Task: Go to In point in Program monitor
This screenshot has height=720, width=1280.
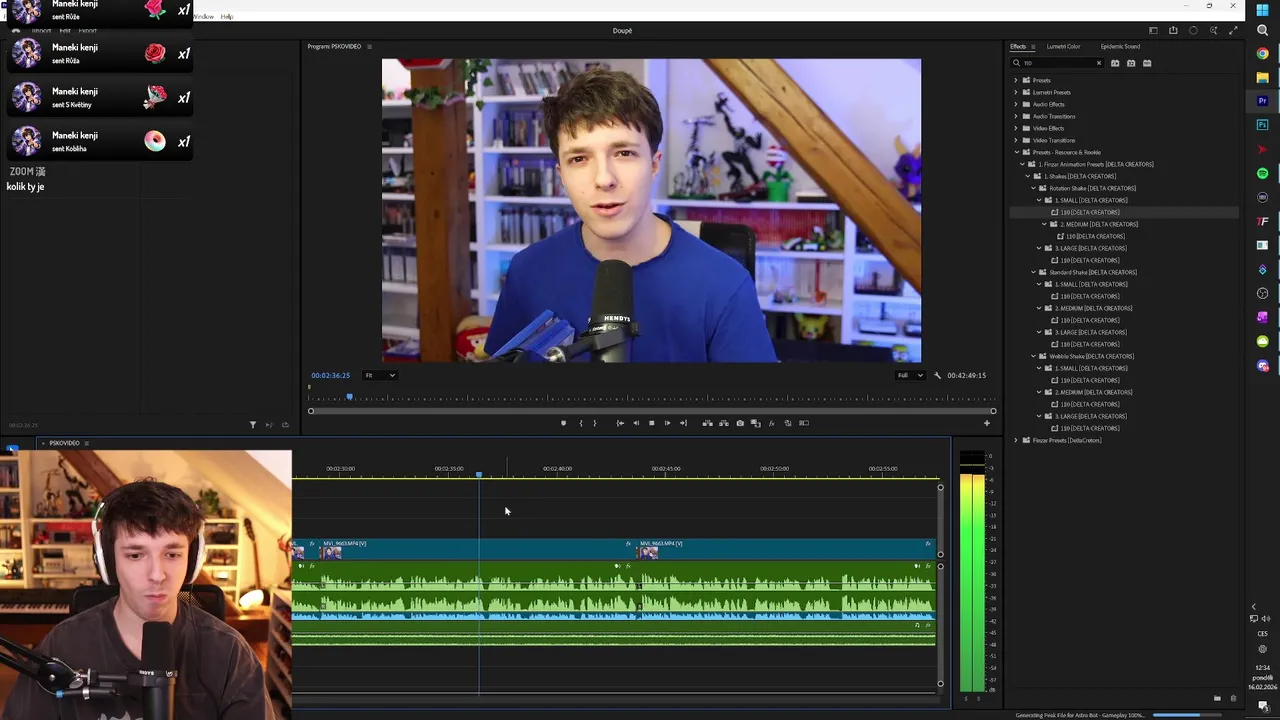Action: [x=620, y=423]
